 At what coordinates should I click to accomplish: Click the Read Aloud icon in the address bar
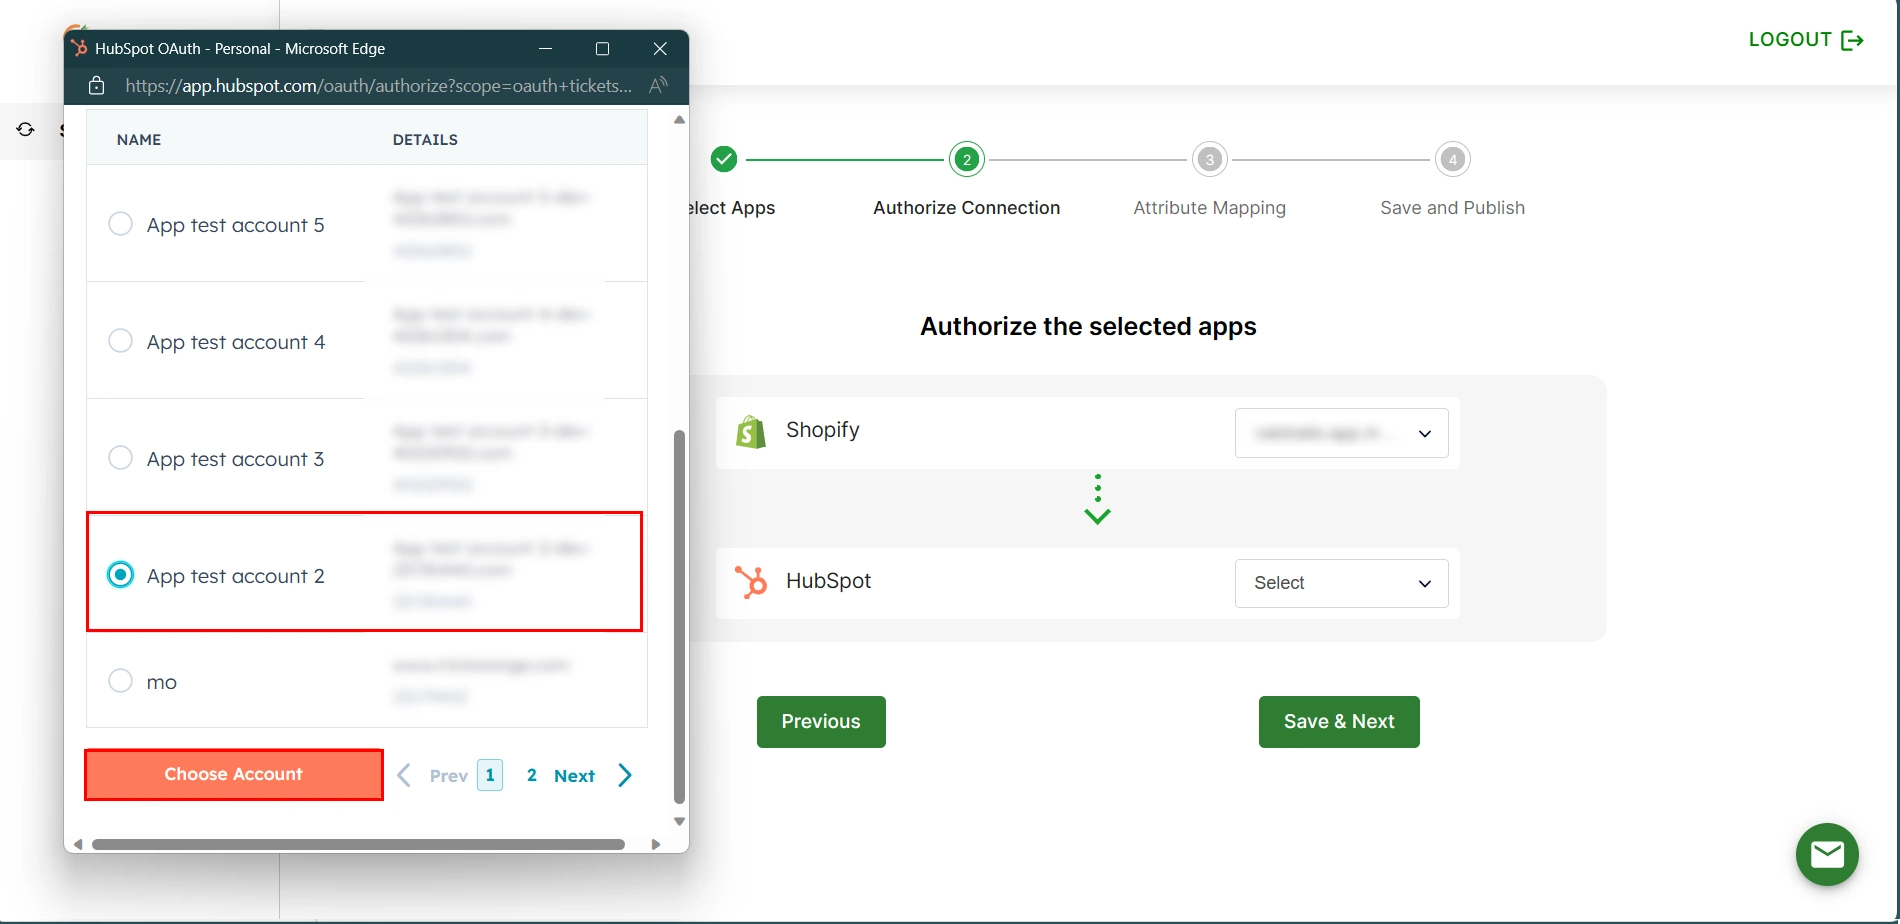658,86
